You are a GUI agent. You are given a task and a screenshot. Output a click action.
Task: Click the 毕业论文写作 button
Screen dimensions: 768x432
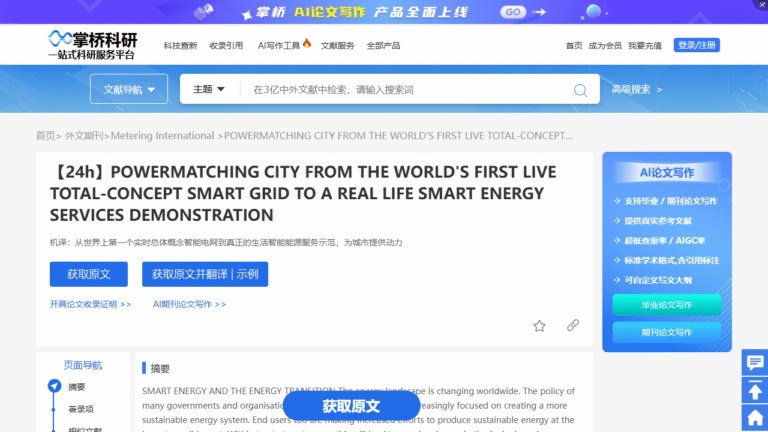[666, 305]
